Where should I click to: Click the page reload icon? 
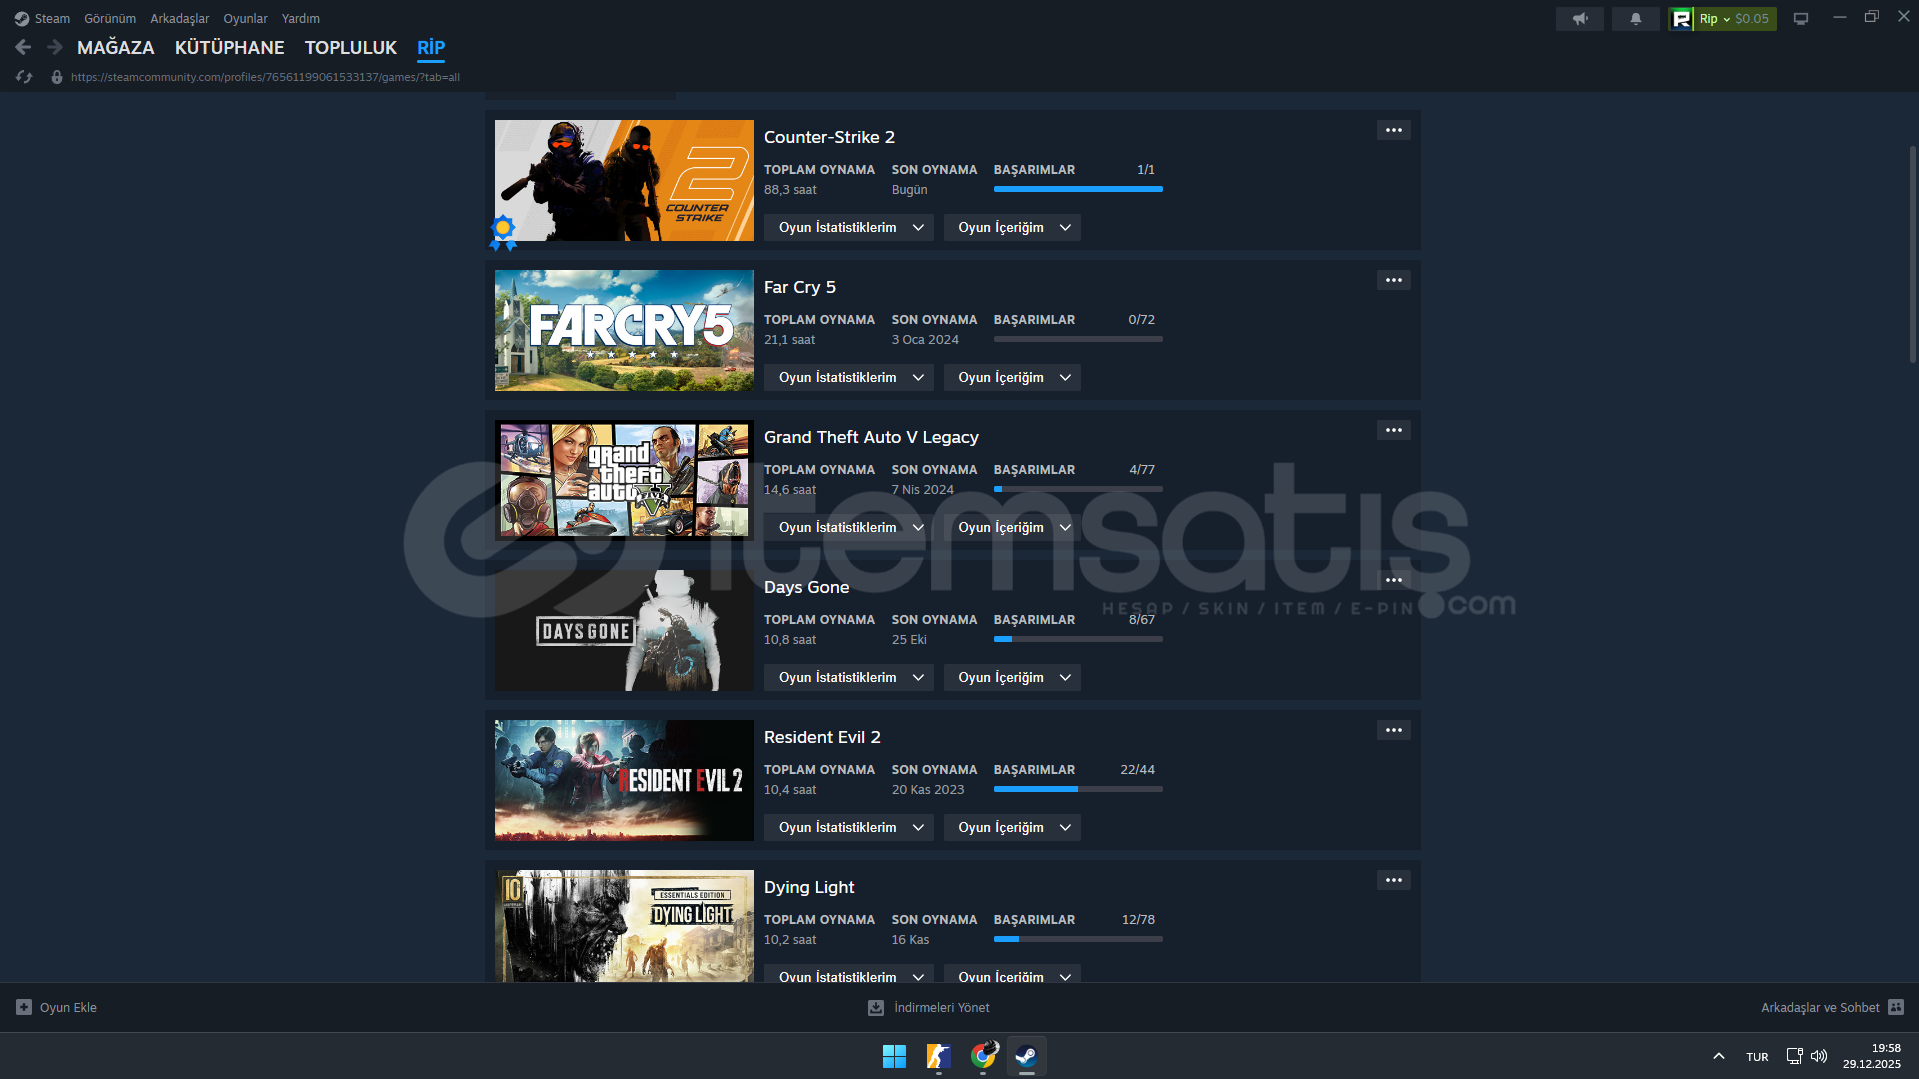coord(24,77)
